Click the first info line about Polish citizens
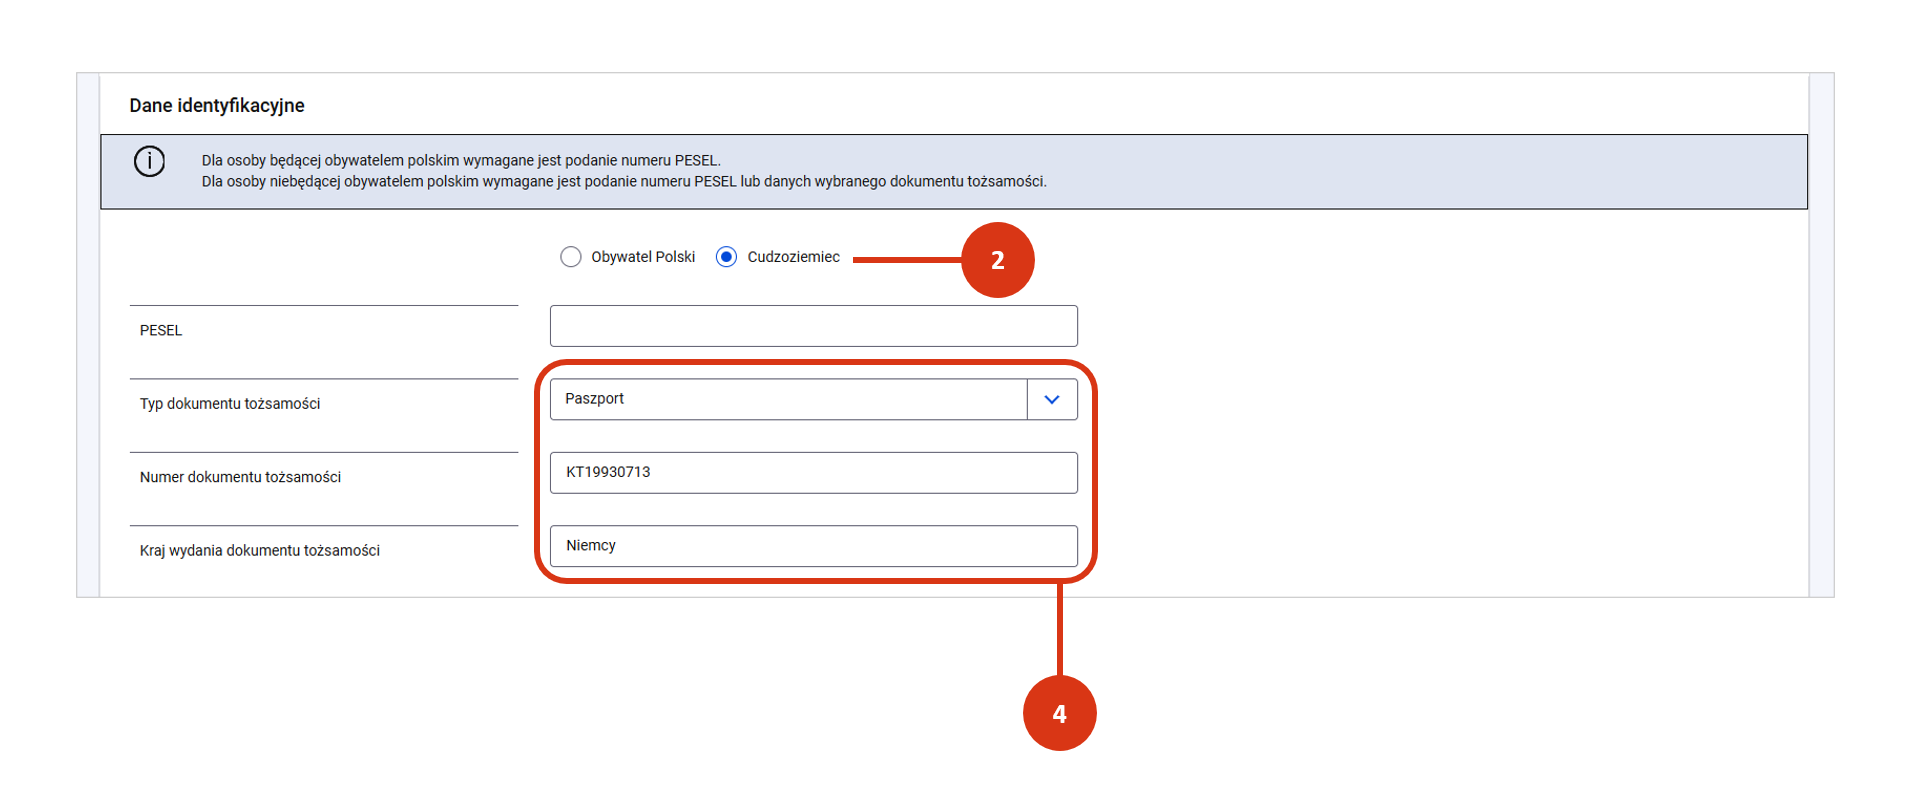Viewport: 1915px width, 802px height. (x=460, y=160)
